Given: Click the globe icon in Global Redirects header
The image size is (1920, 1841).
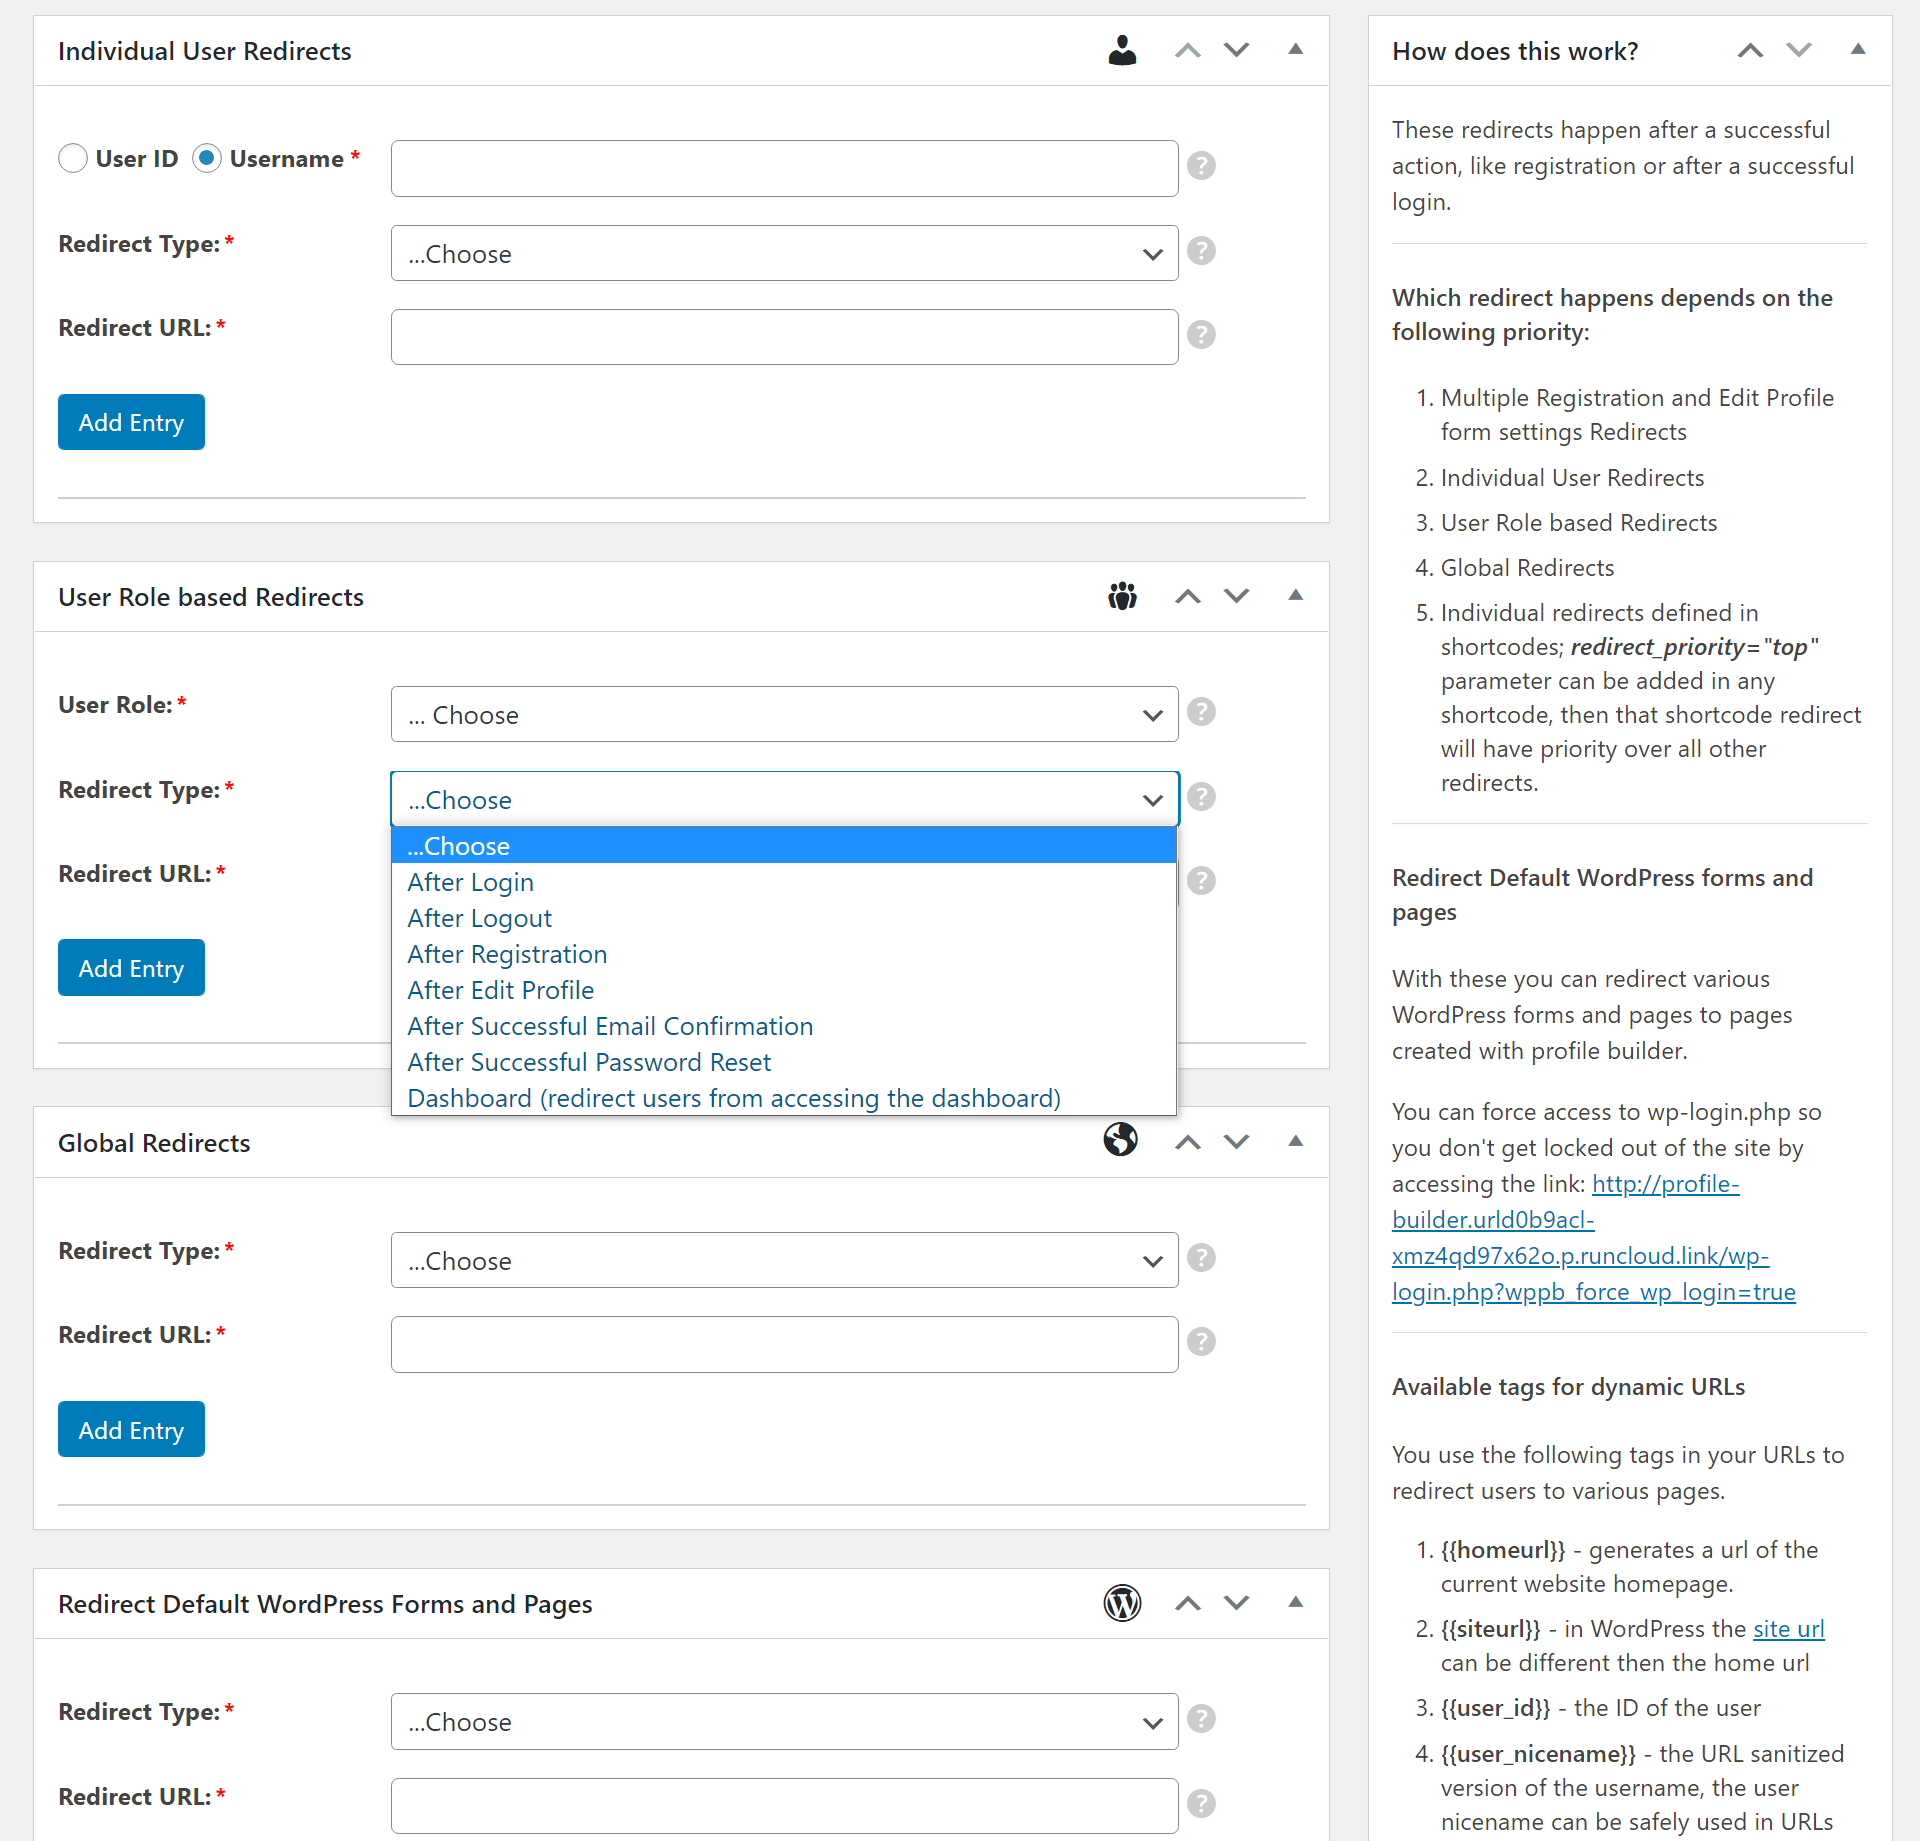Looking at the screenshot, I should tap(1121, 1139).
